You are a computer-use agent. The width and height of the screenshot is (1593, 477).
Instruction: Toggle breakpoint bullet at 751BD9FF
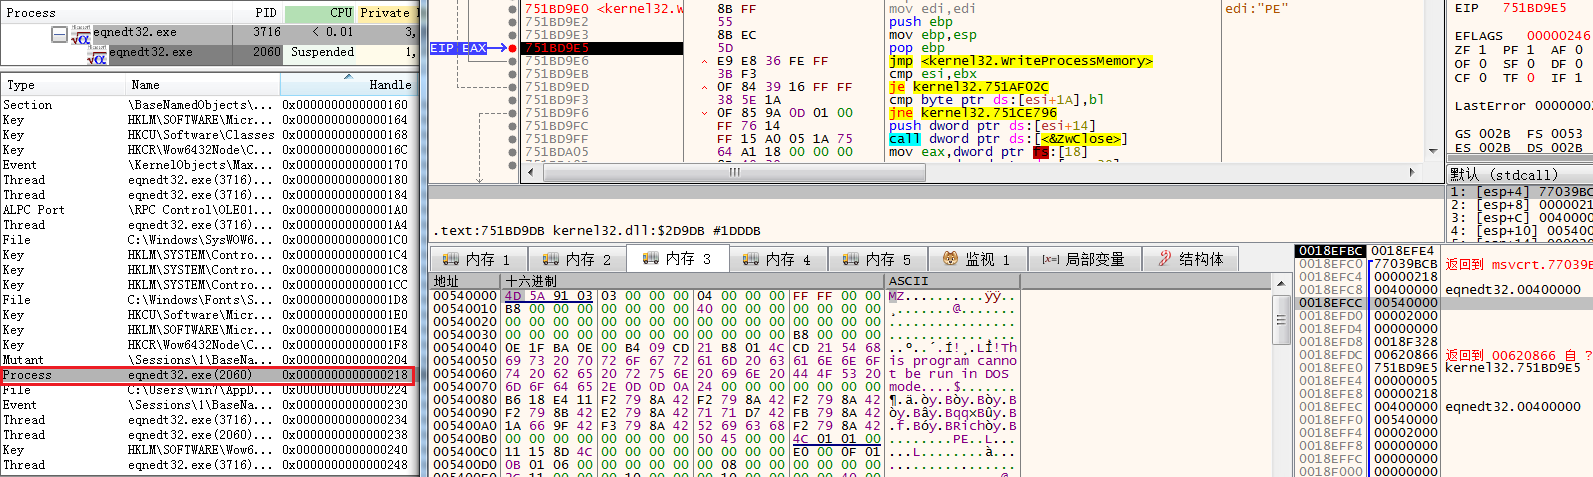(513, 139)
